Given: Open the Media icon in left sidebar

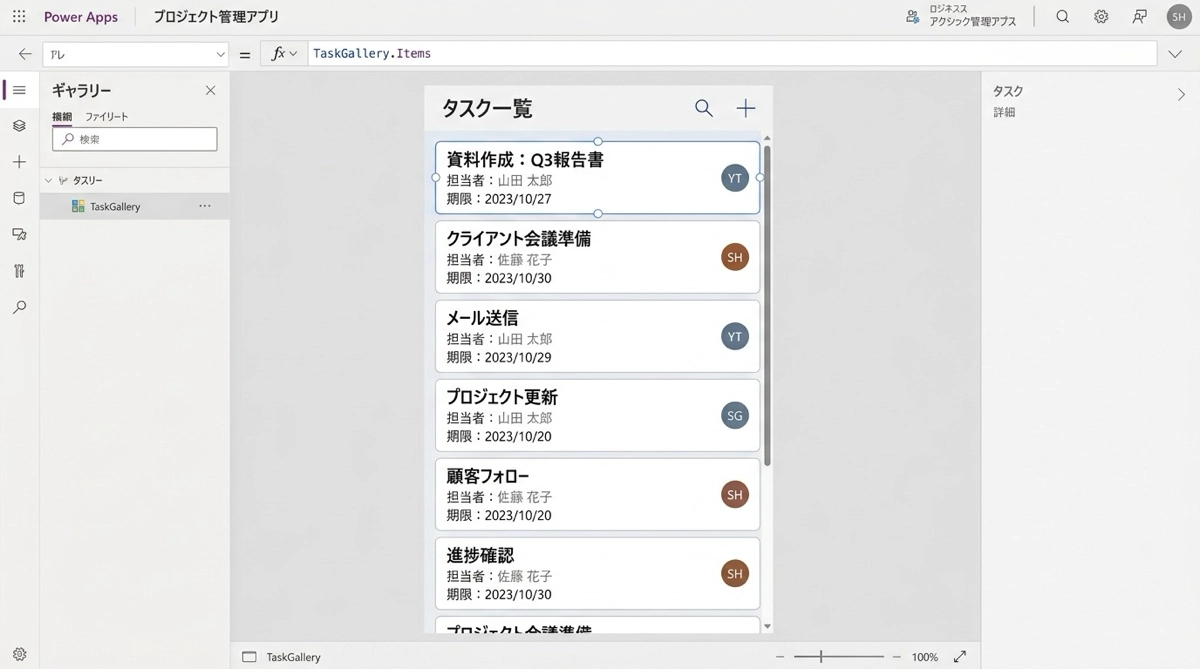Looking at the screenshot, I should point(19,234).
